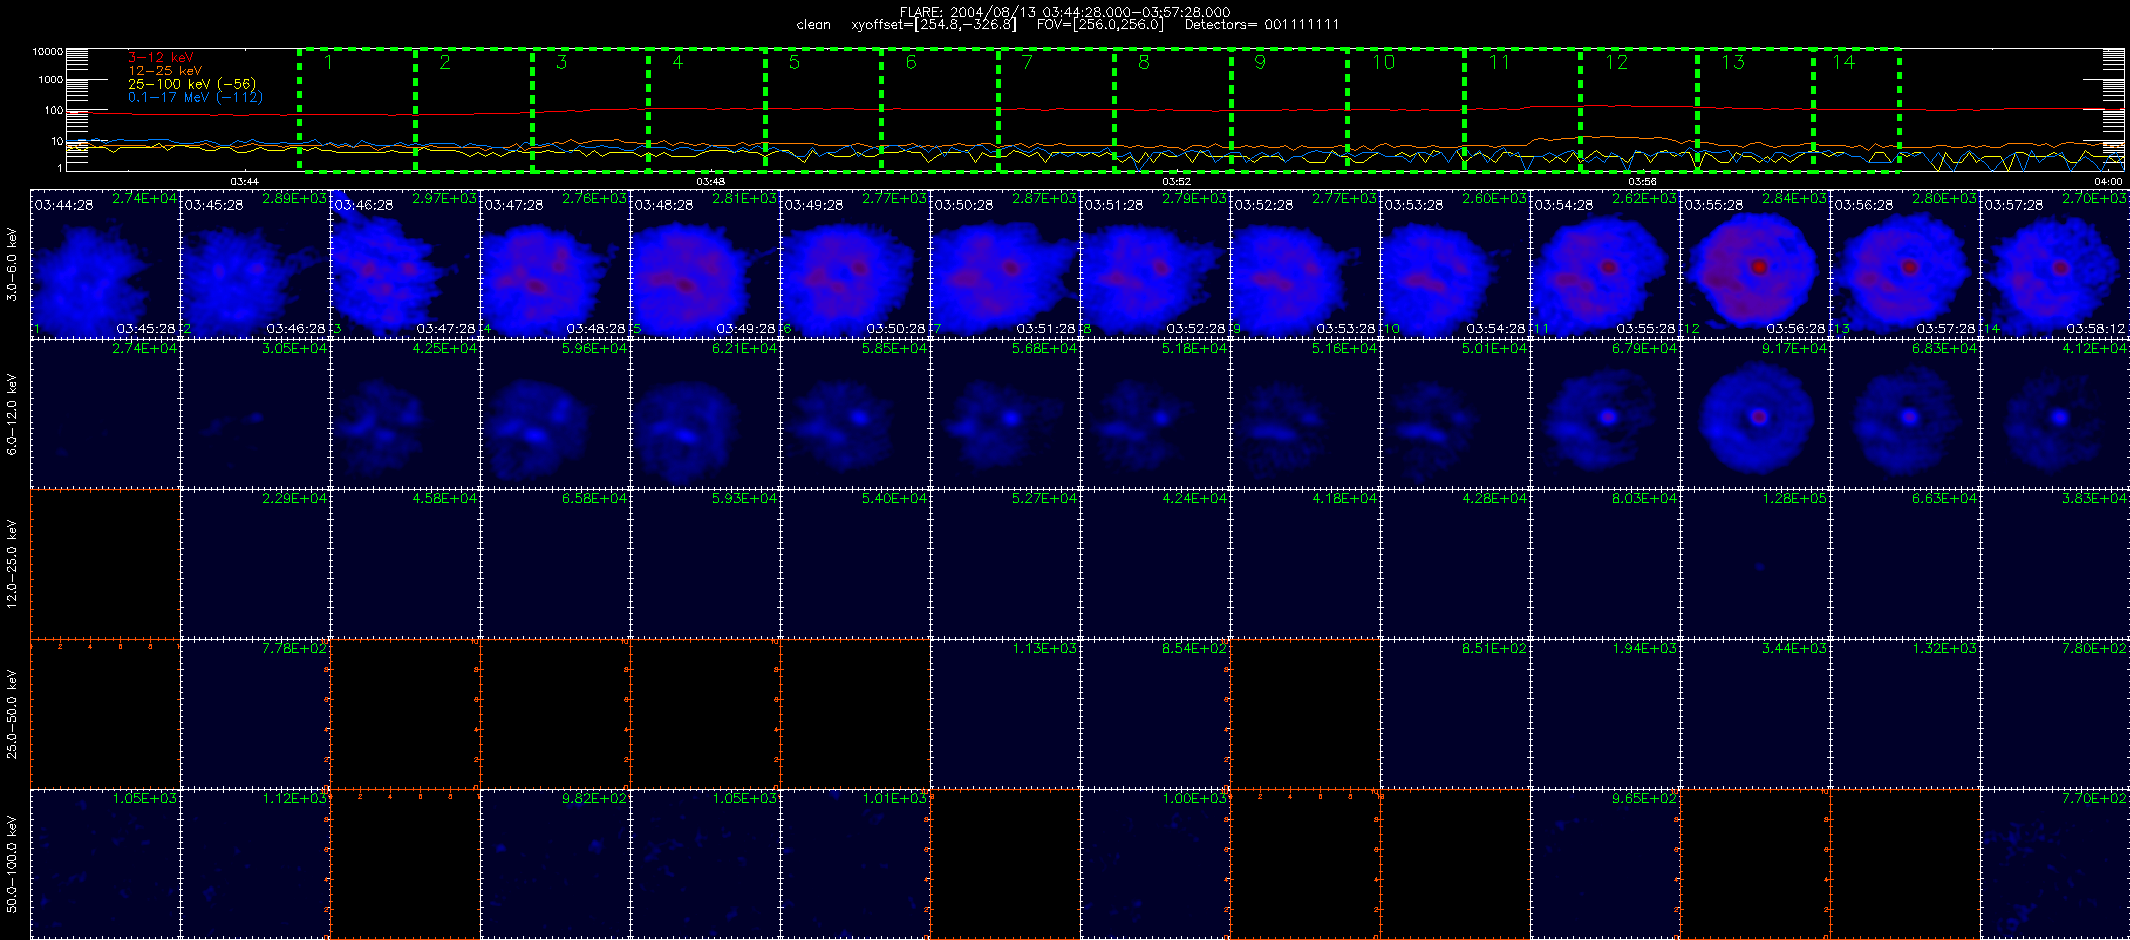2130x940 pixels.
Task: Open the 6–12 keV image labeled 9.17E+04
Action: (1755, 414)
